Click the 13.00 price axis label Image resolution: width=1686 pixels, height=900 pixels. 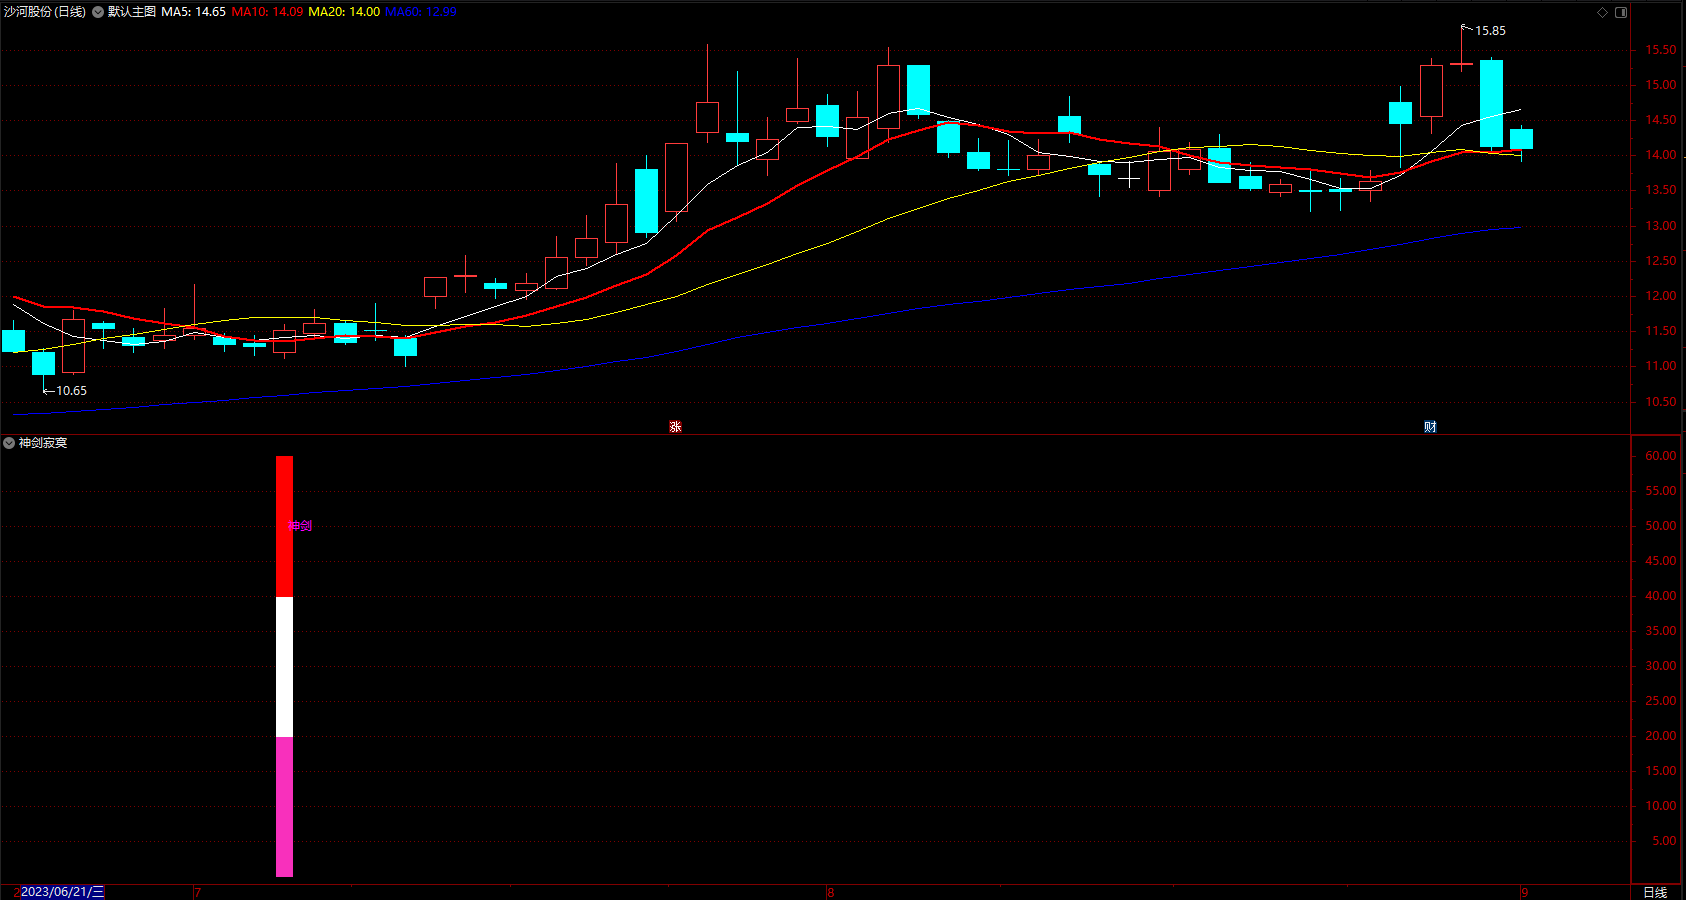coord(1661,226)
